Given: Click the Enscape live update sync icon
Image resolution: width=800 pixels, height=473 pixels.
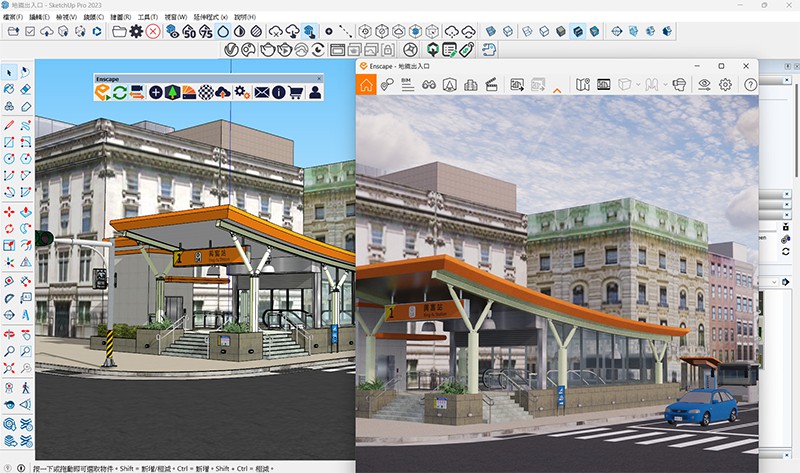Looking at the screenshot, I should coord(119,93).
